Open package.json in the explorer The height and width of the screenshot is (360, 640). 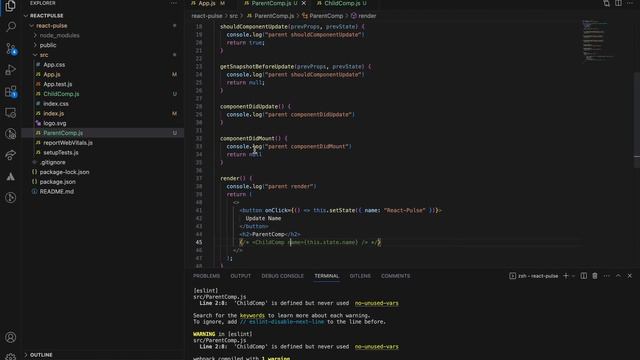(x=58, y=182)
